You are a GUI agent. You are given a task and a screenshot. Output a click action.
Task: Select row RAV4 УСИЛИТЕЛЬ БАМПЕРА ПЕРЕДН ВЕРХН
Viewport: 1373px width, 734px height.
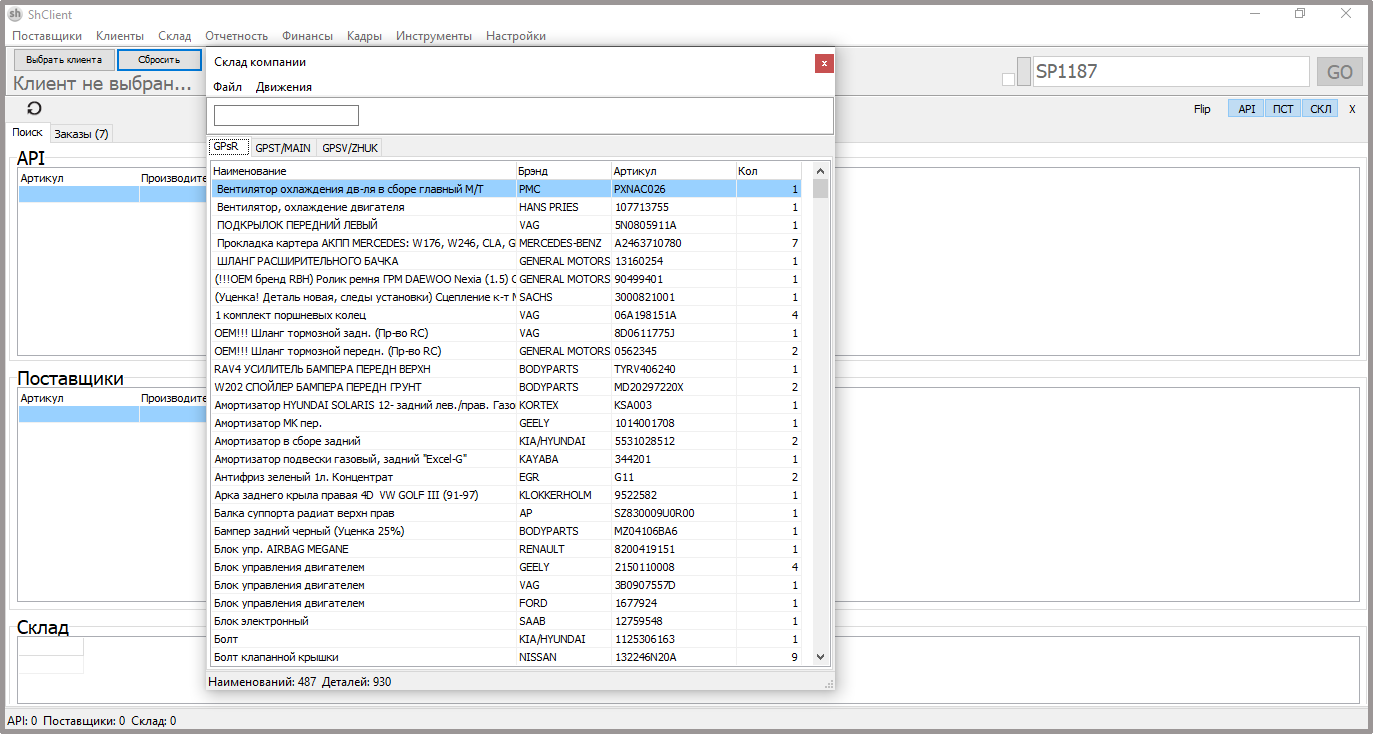(506, 369)
